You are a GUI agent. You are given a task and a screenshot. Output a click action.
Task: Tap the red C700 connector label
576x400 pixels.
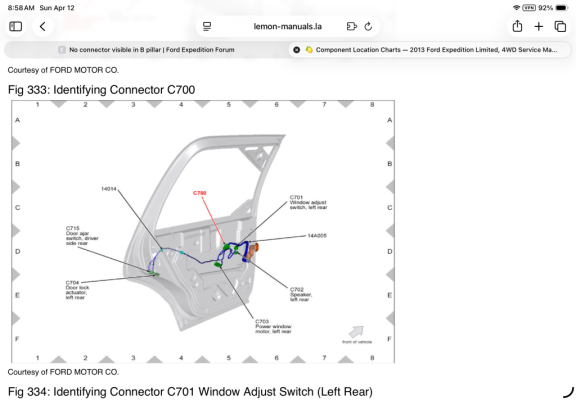pos(199,193)
